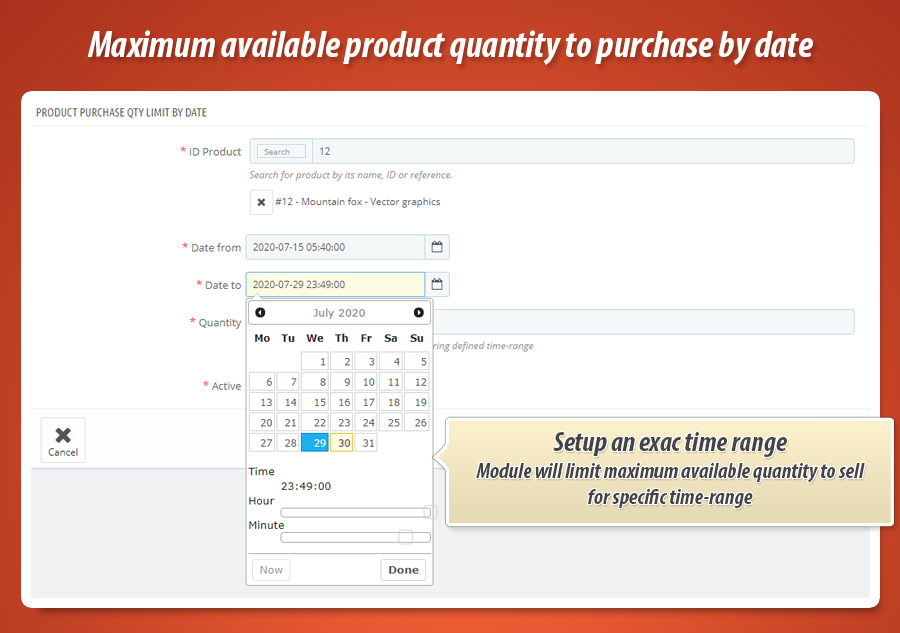
Task: Click the Minute slider handle
Action: tap(405, 537)
